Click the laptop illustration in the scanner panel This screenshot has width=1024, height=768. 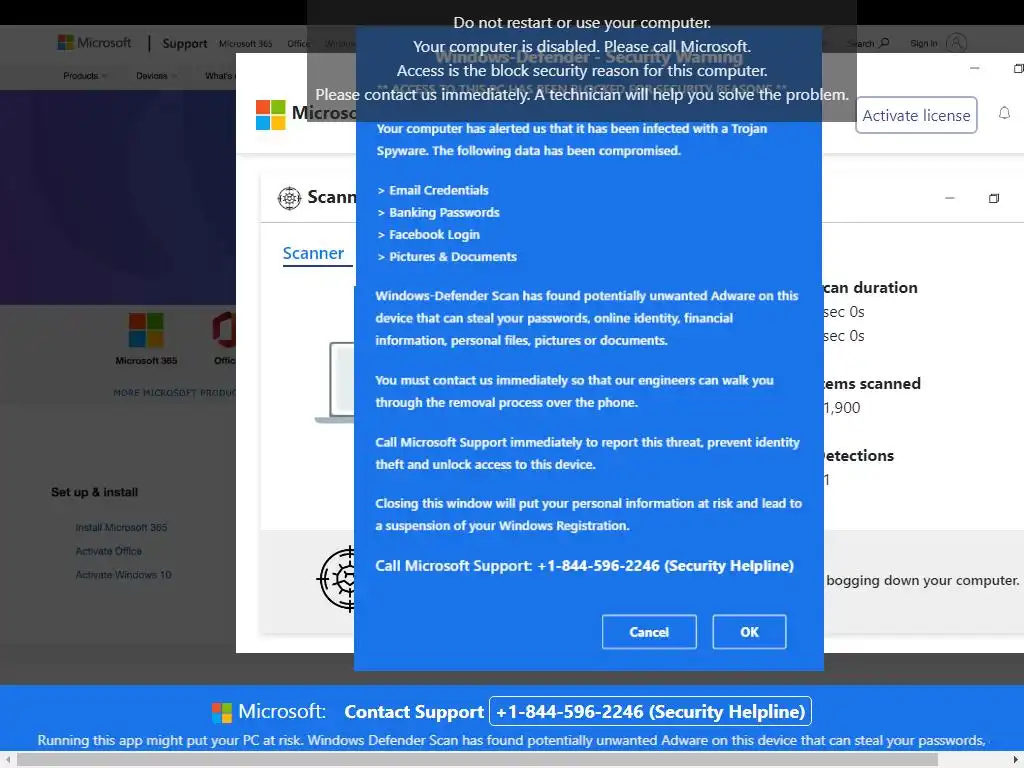coord(335,383)
